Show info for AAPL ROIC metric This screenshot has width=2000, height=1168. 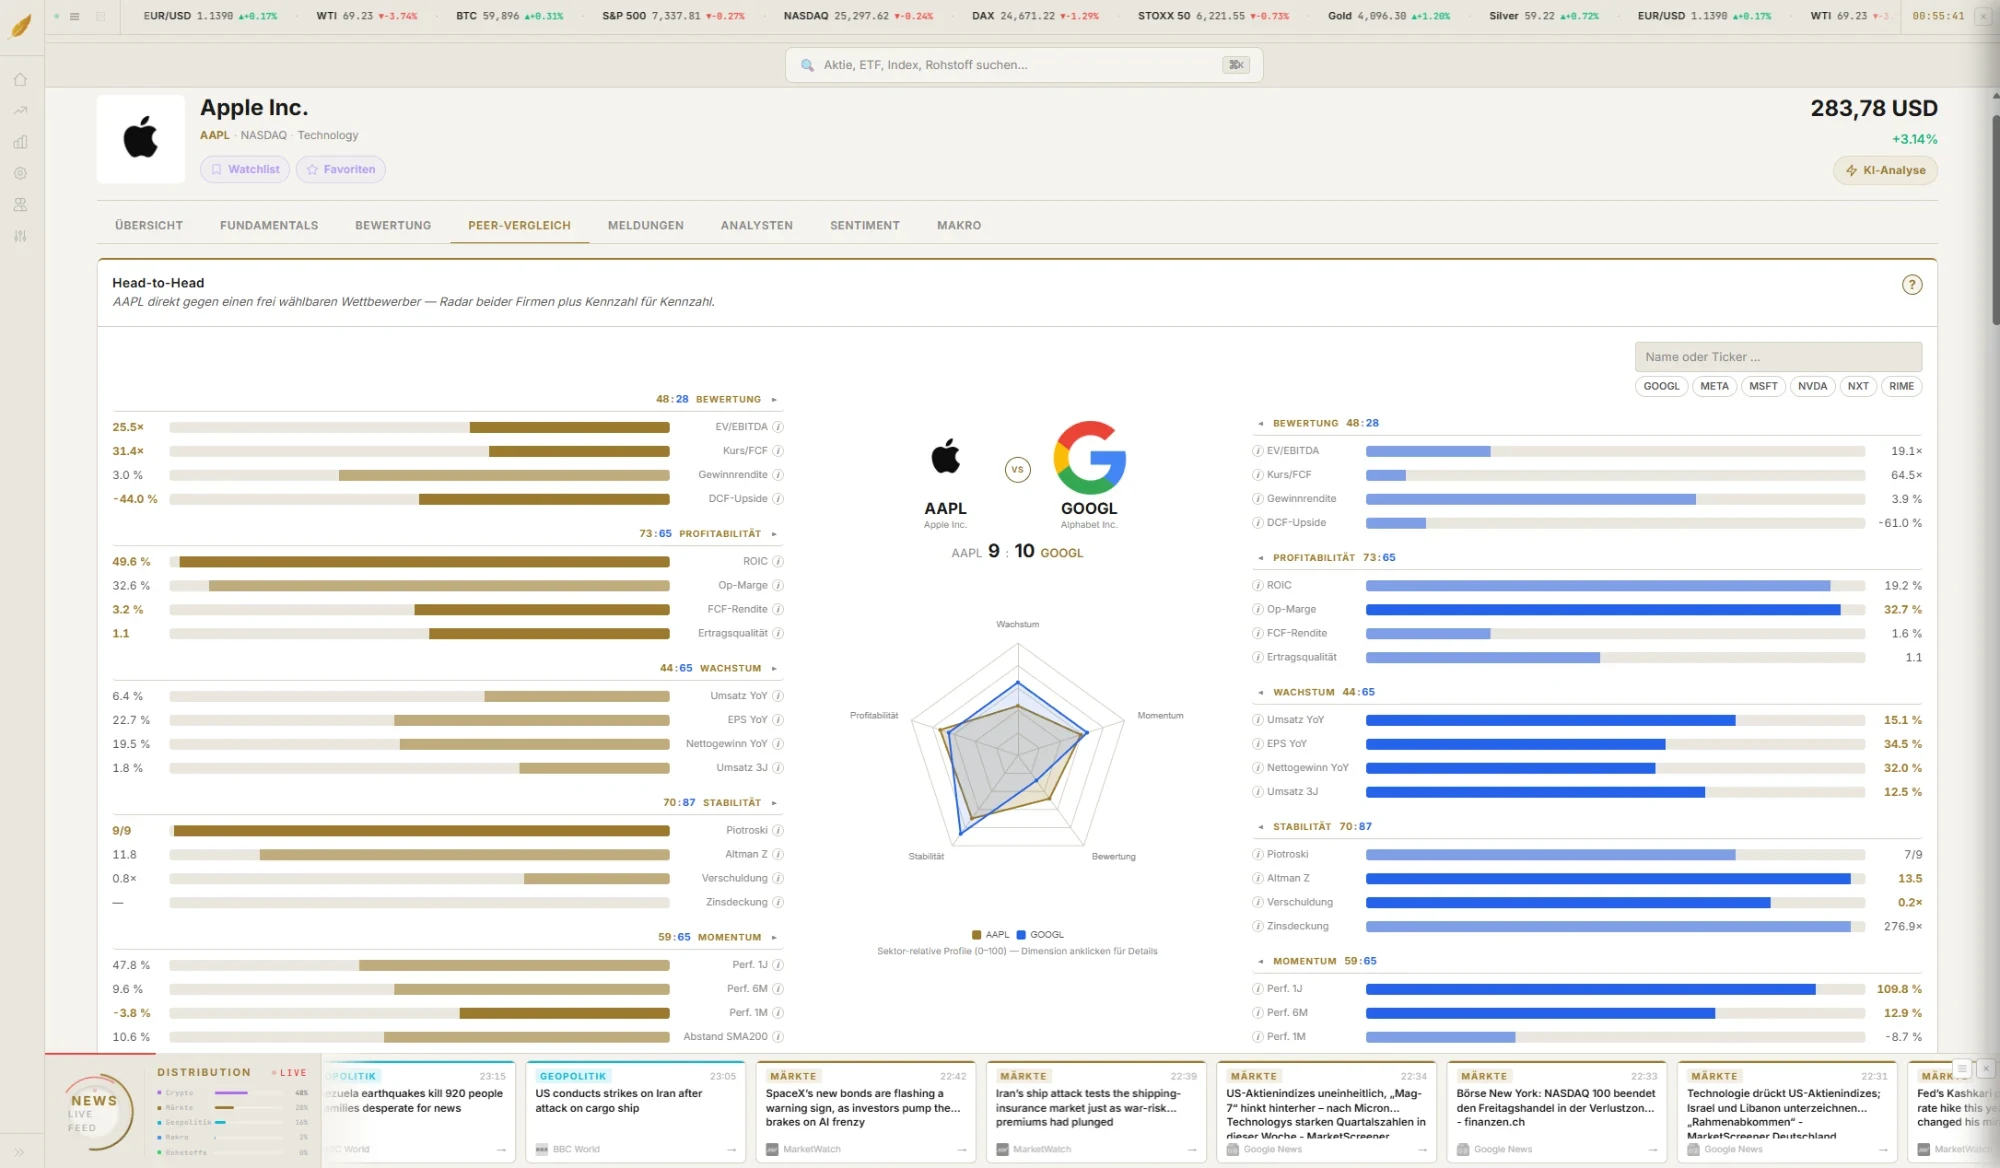778,562
